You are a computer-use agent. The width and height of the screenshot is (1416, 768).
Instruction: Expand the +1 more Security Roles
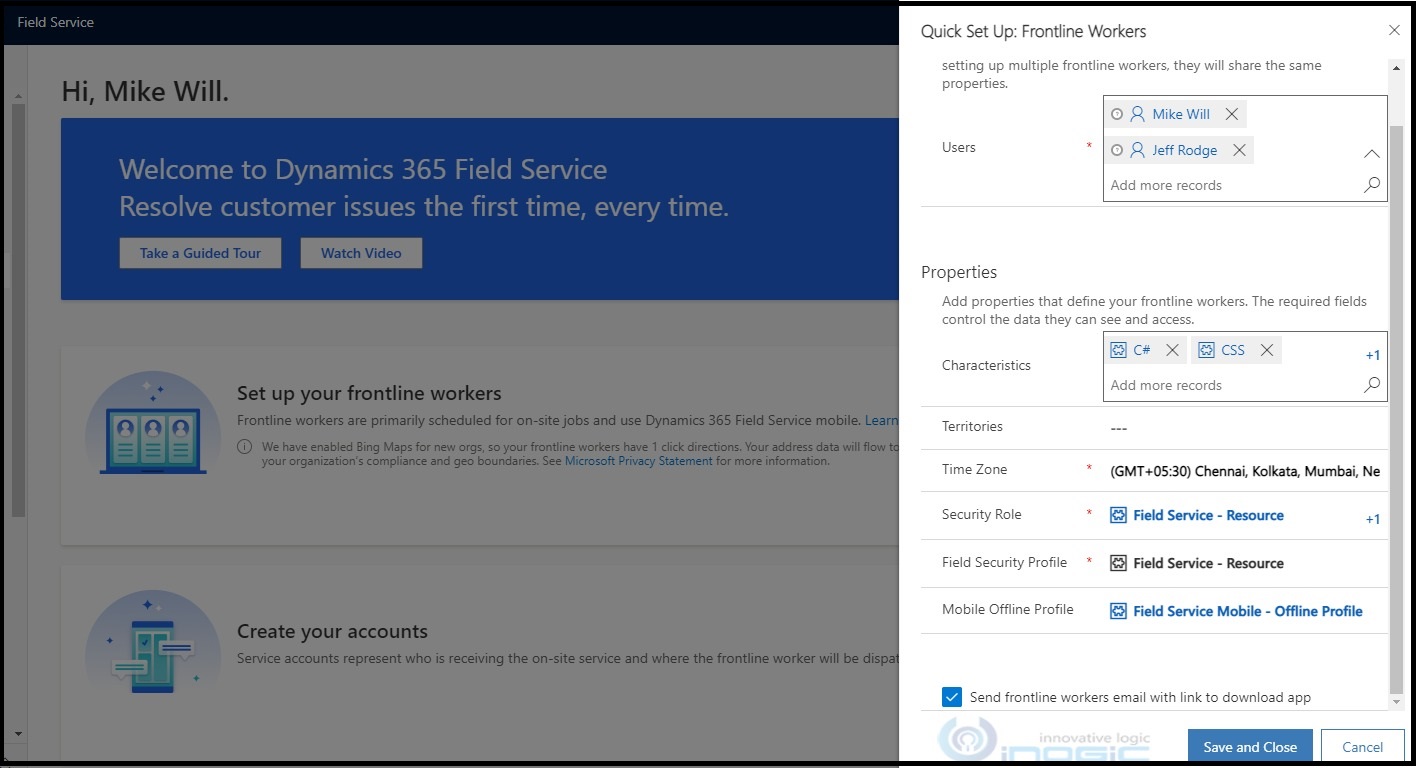(1373, 519)
